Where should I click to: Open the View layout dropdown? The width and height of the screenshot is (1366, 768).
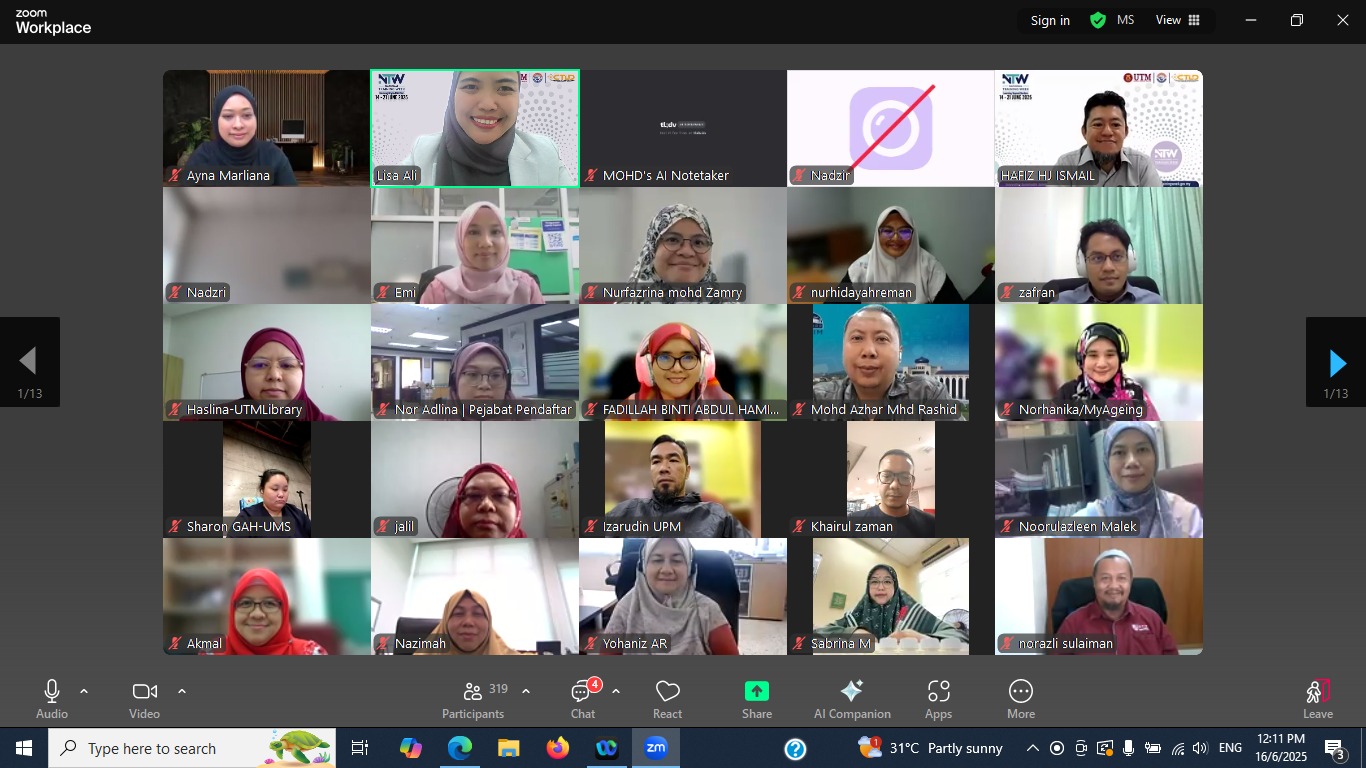click(x=1178, y=20)
